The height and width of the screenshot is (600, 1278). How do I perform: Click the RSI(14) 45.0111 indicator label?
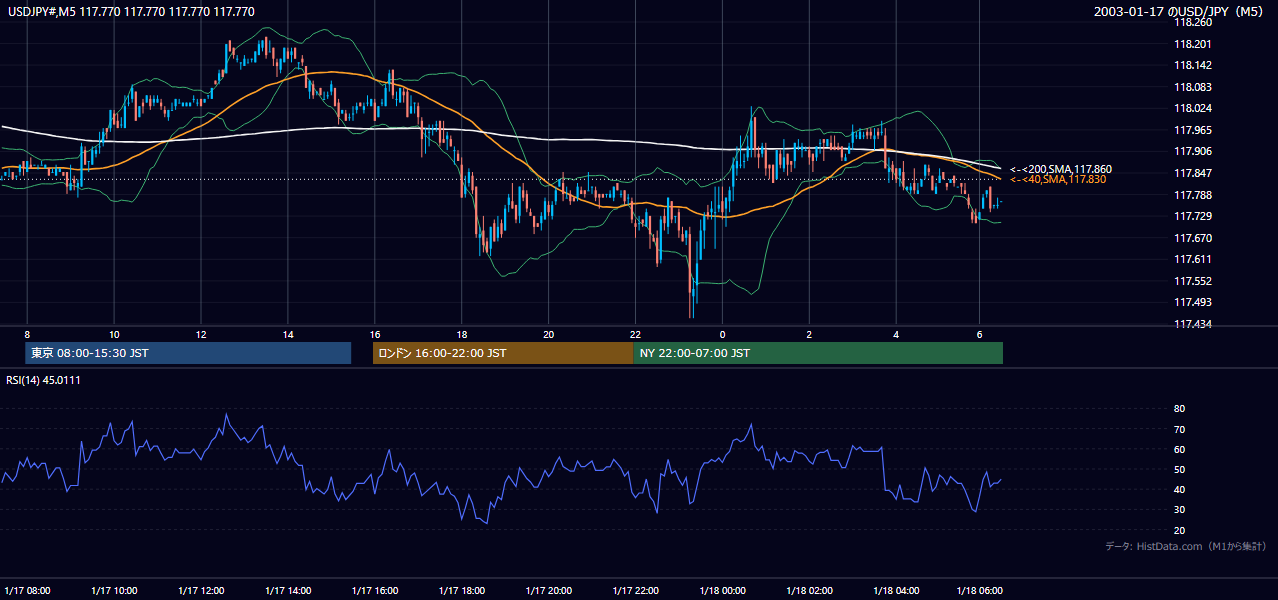[x=44, y=380]
